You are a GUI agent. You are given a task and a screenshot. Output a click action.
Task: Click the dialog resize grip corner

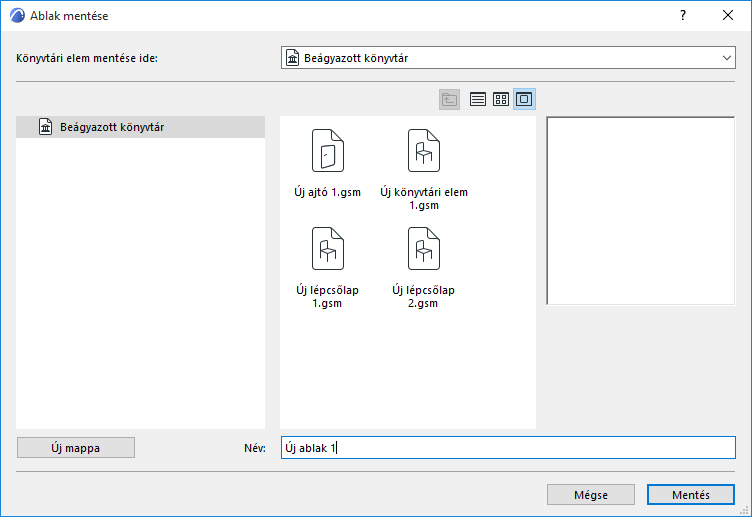pyautogui.click(x=745, y=510)
